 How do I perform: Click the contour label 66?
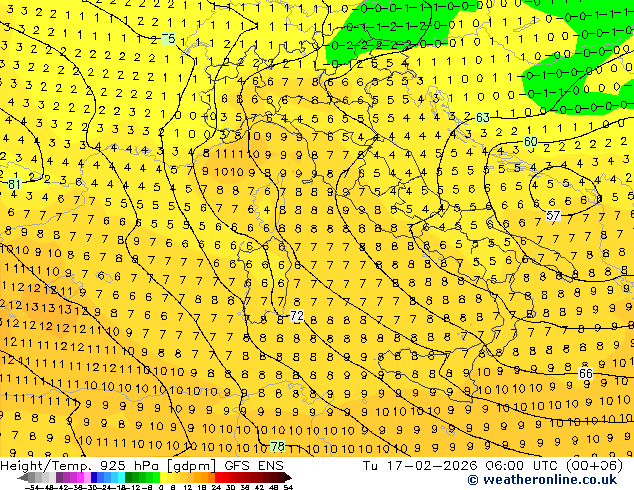pos(585,373)
